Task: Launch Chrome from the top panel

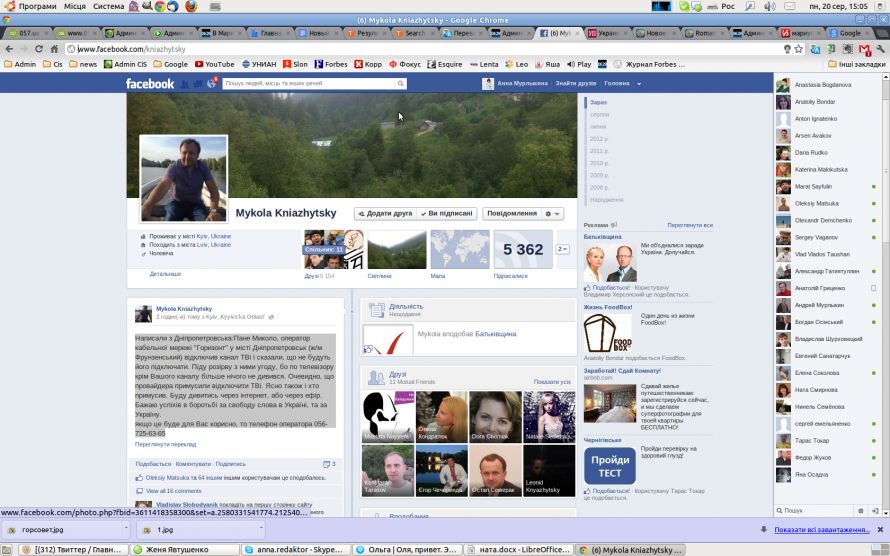Action: click(x=160, y=6)
